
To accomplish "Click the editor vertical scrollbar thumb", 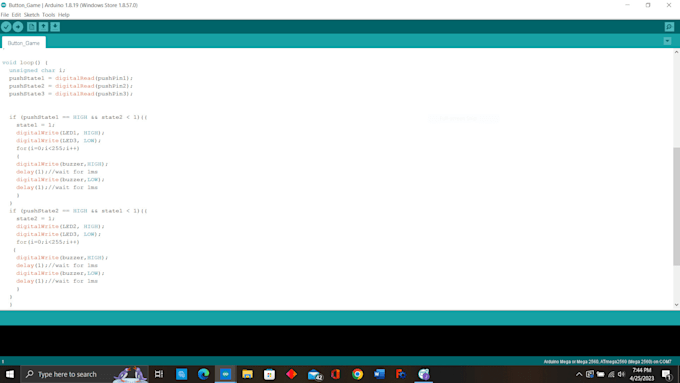I will point(677,206).
